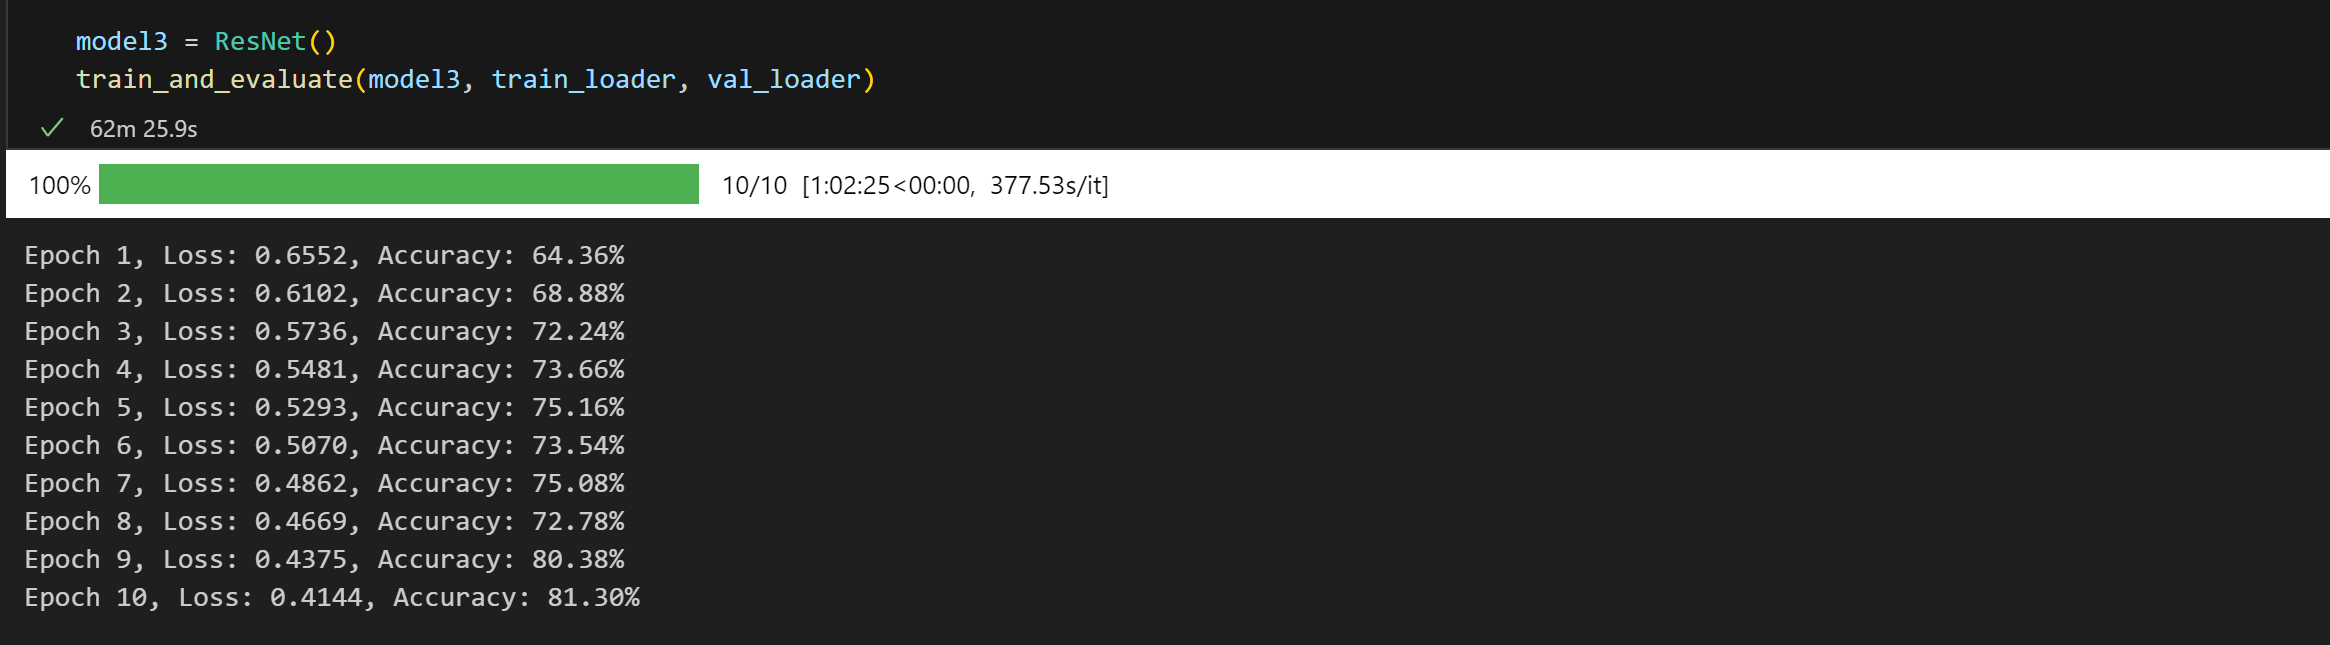Click the train_loader argument in code
The height and width of the screenshot is (645, 2330).
tap(584, 79)
